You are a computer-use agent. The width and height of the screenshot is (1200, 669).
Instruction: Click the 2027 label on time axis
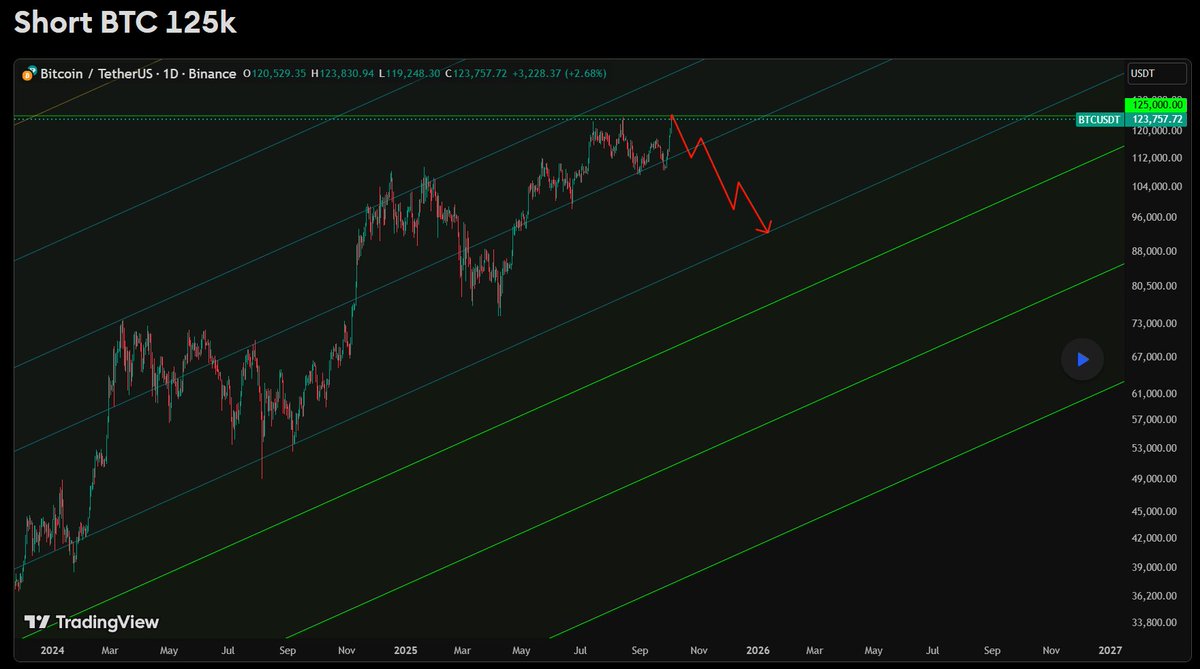[1109, 650]
